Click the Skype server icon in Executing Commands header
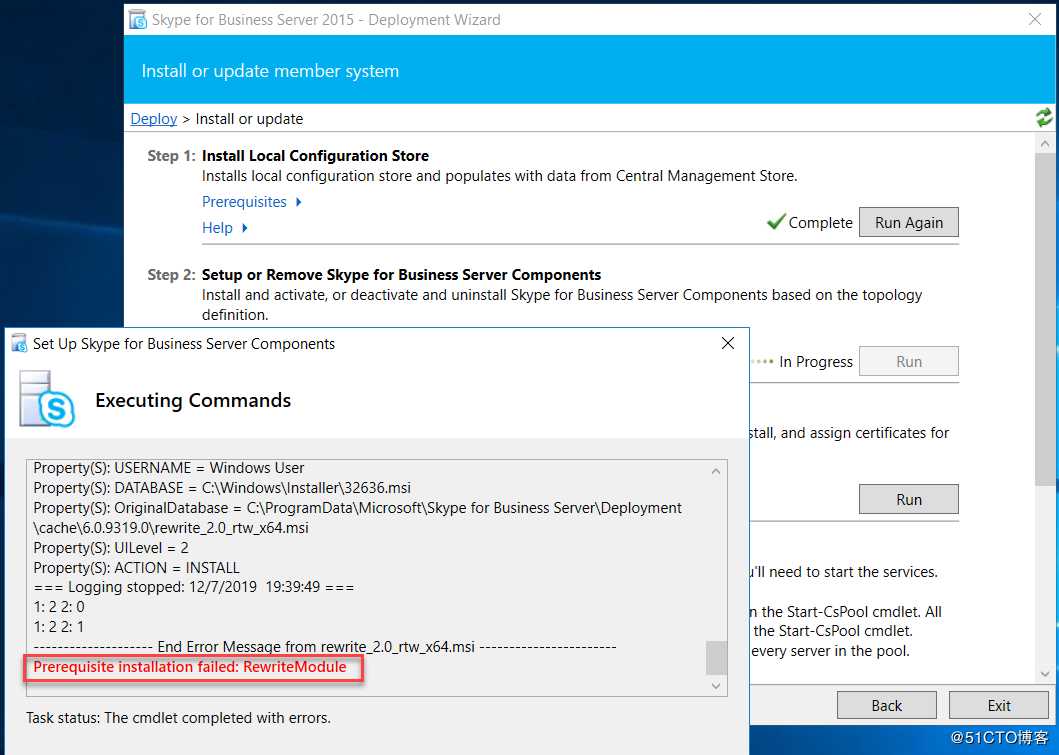This screenshot has width=1059, height=755. [47, 399]
